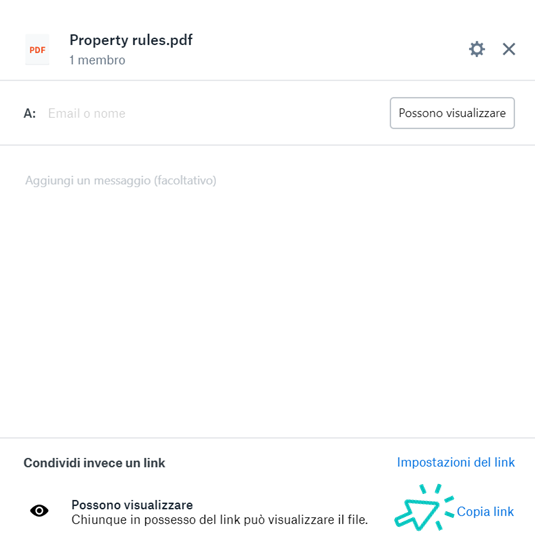Click the divider above the link section
Screen dimensions: 536x550
(x=267, y=438)
